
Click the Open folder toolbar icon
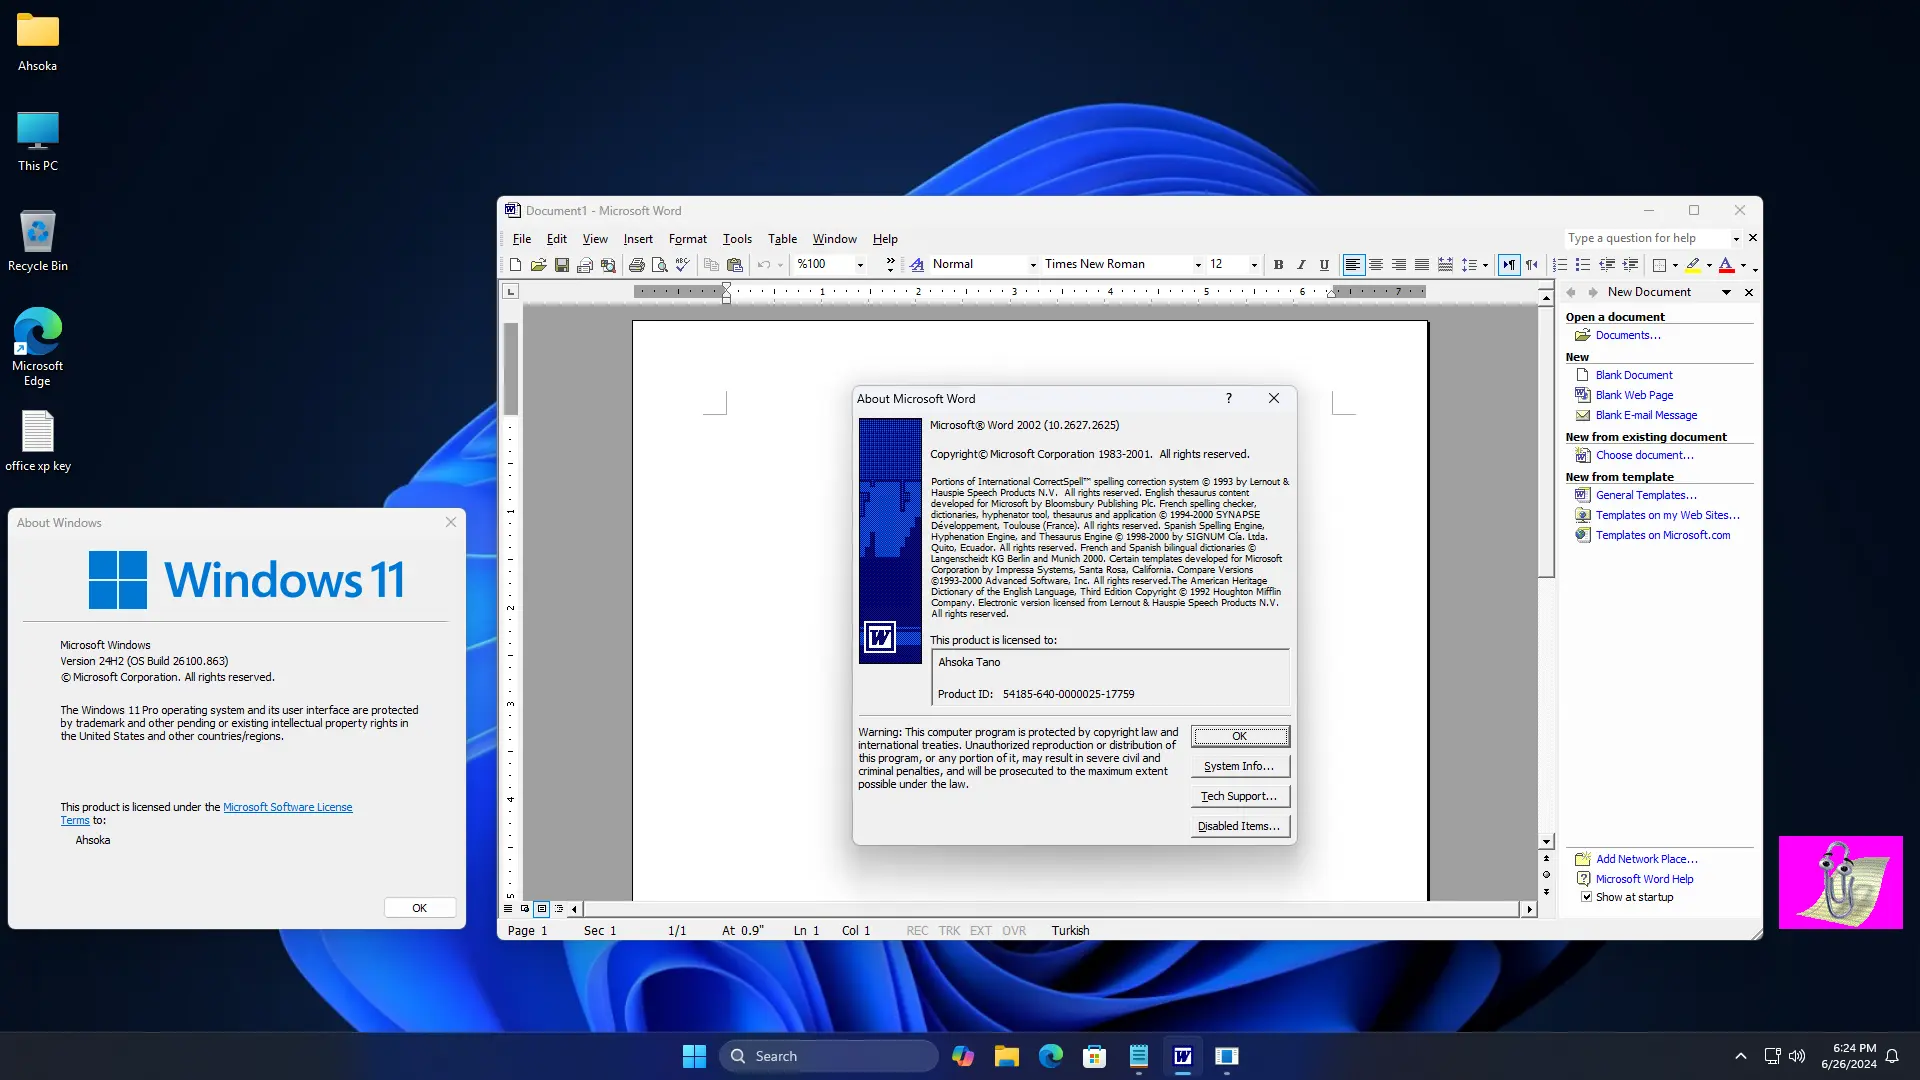pos(538,265)
